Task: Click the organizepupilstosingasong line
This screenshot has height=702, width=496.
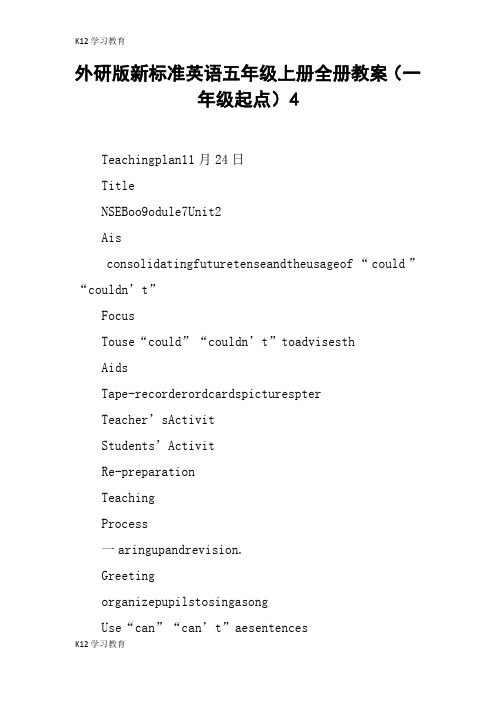Action: (184, 602)
